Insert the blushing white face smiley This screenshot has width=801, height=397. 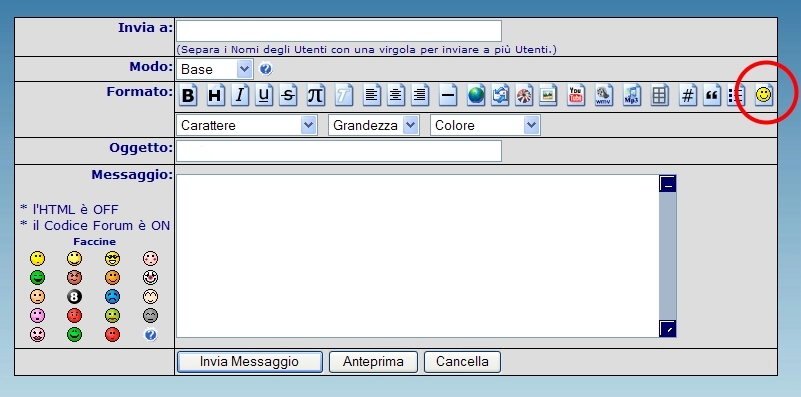pos(150,259)
